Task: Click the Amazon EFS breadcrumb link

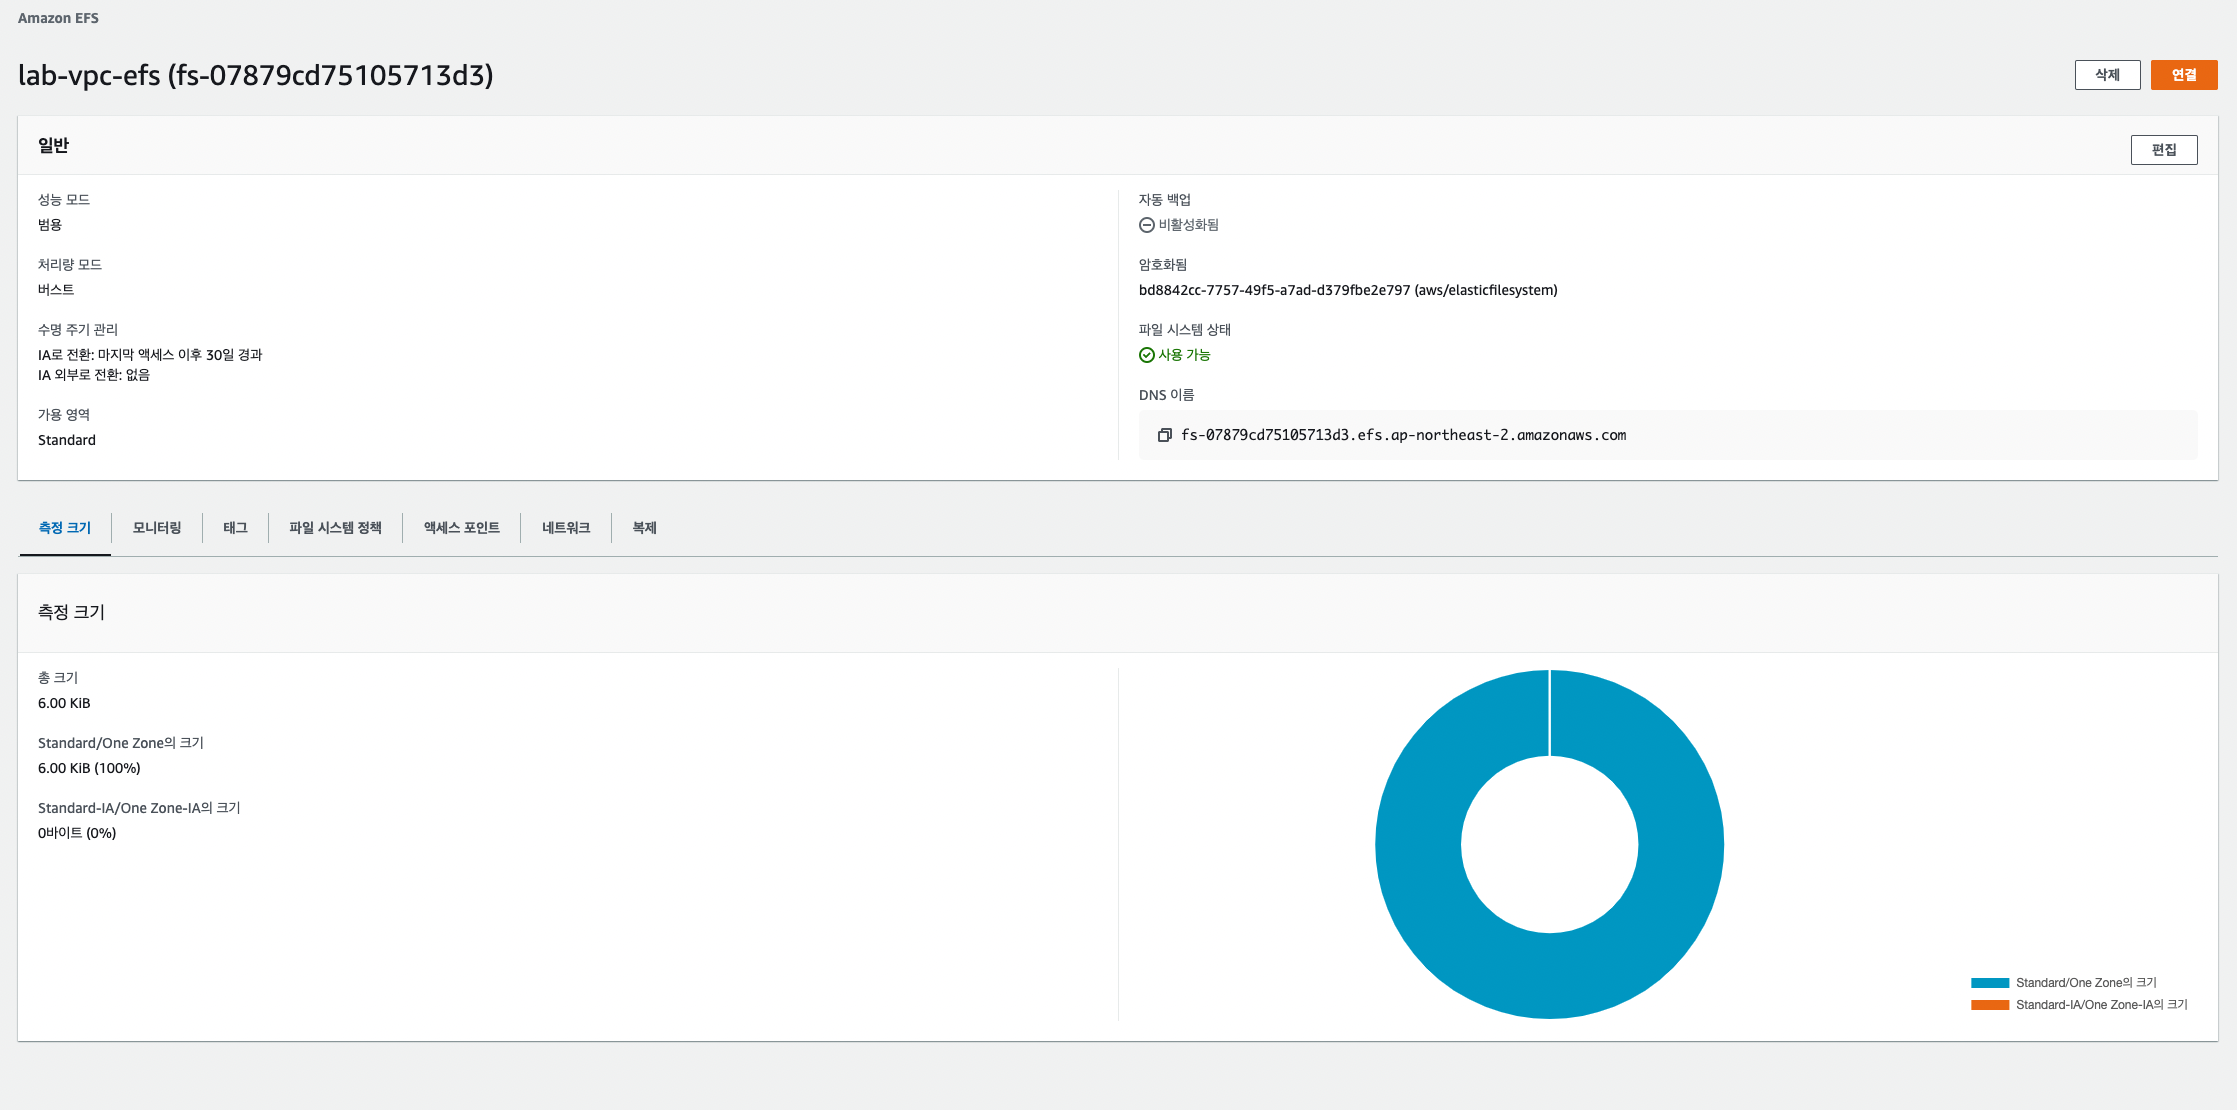Action: click(58, 18)
